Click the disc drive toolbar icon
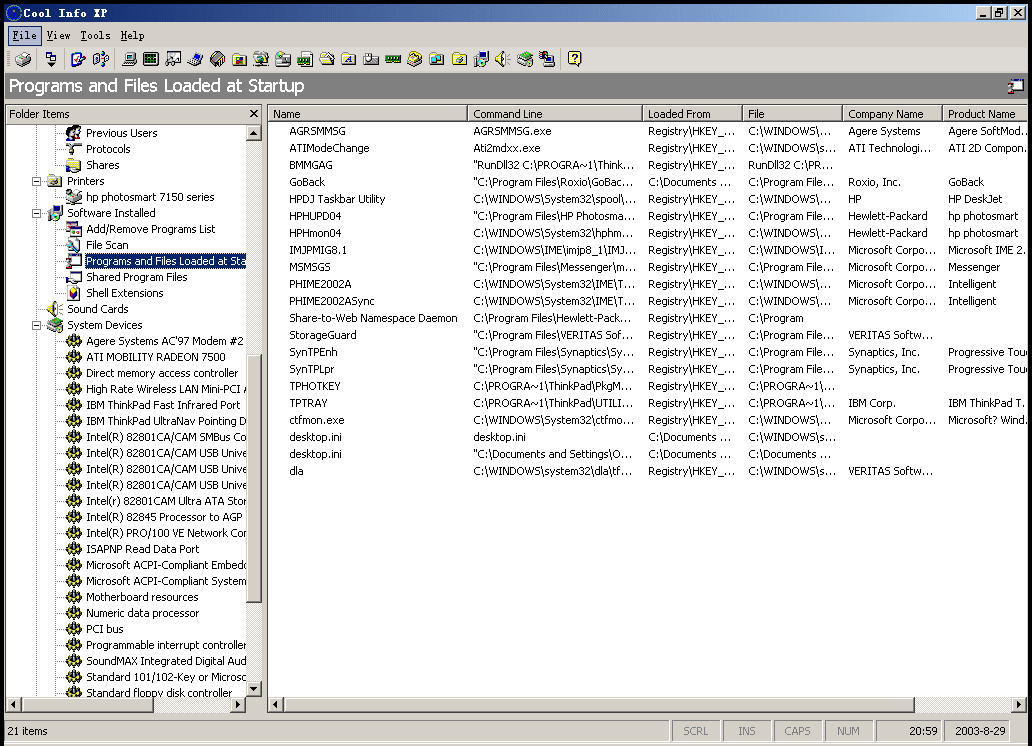This screenshot has height=746, width=1032. pyautogui.click(x=283, y=59)
